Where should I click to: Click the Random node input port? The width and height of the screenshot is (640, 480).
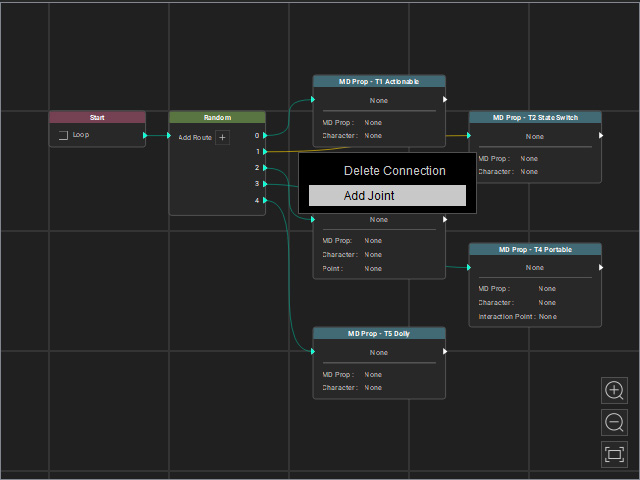point(169,135)
